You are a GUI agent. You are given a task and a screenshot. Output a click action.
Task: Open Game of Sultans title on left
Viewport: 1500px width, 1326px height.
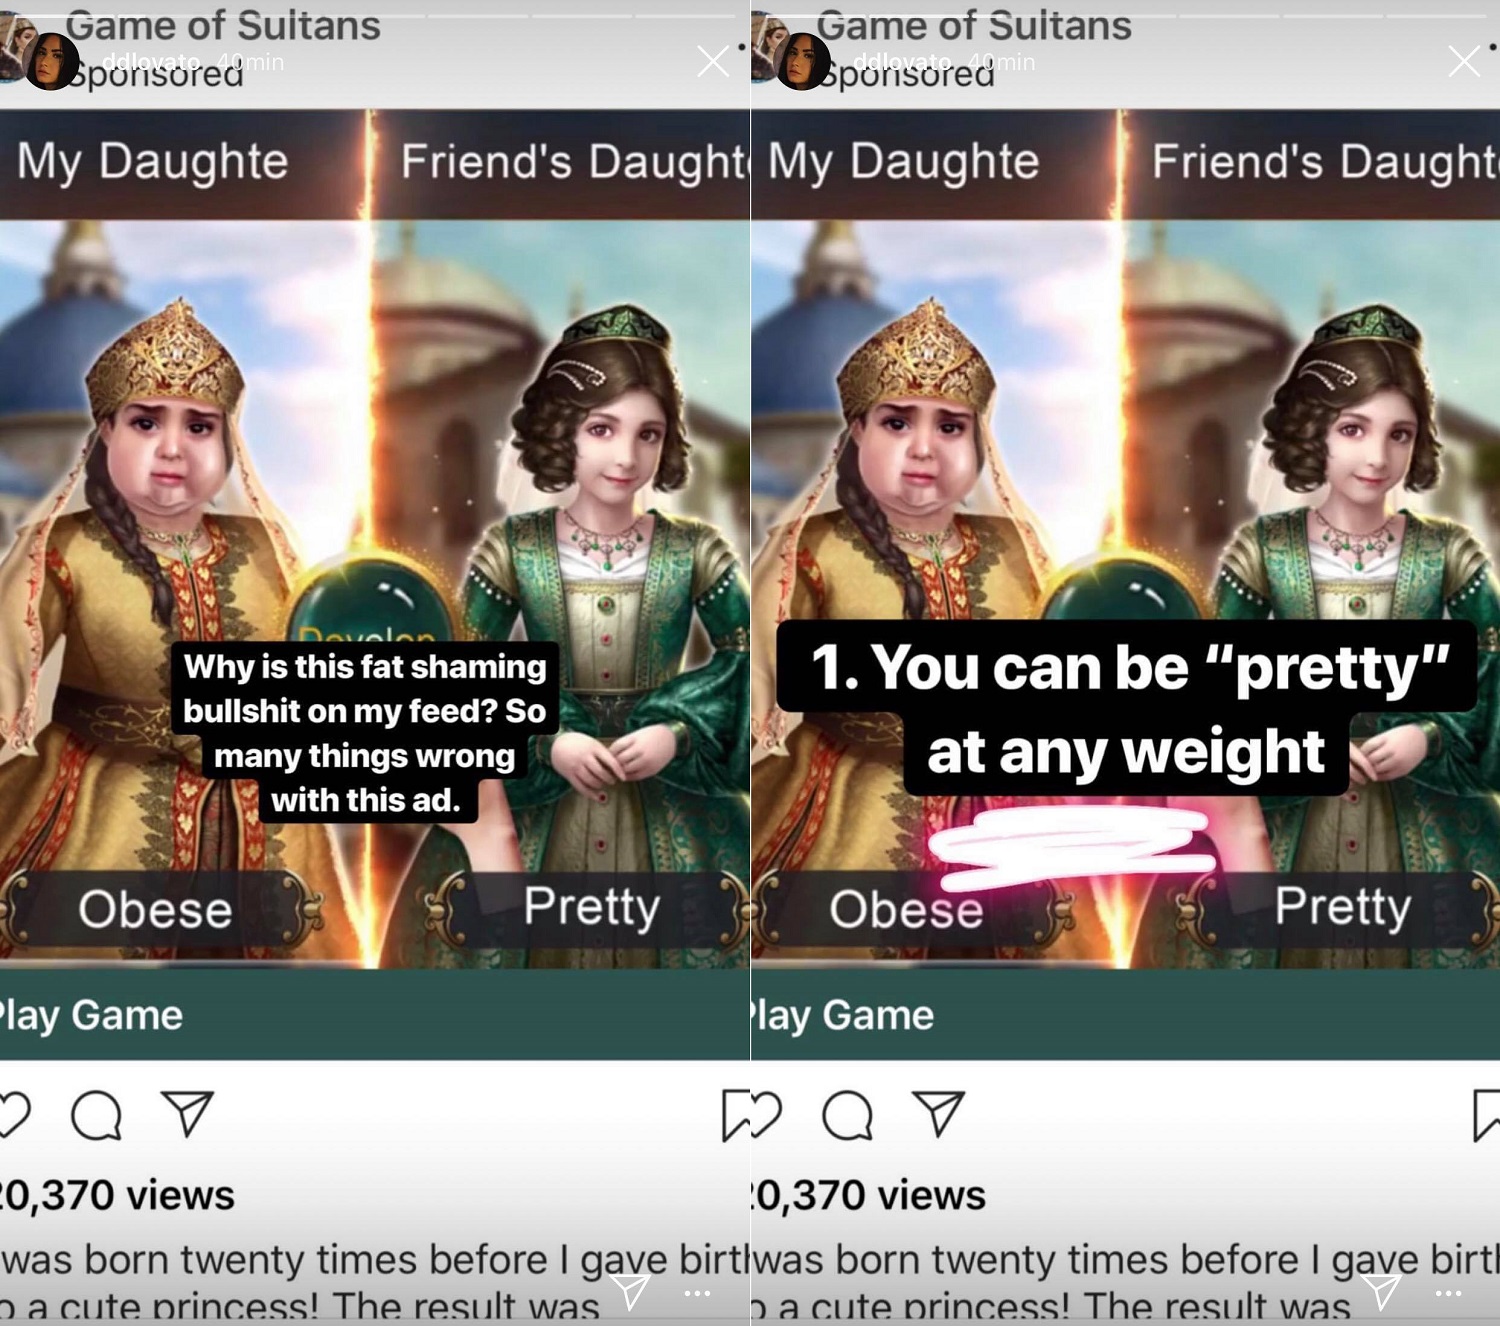223,25
